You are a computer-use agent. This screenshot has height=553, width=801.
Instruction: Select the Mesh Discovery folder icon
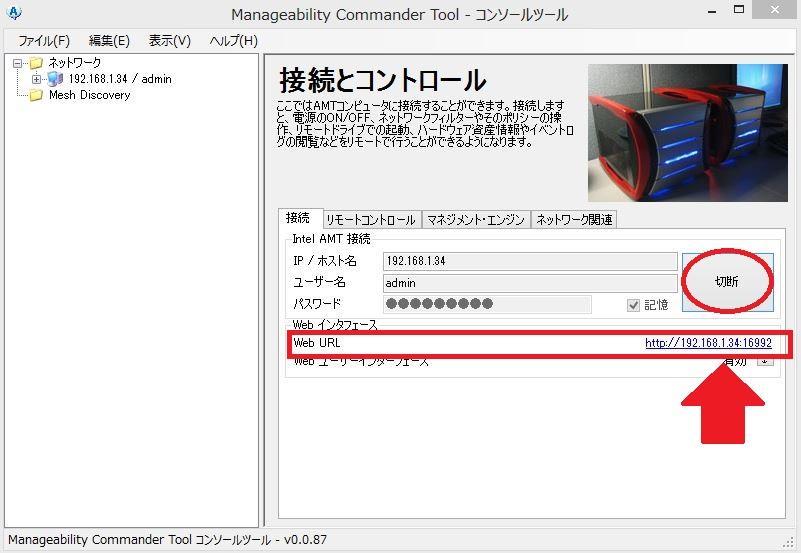[x=36, y=95]
